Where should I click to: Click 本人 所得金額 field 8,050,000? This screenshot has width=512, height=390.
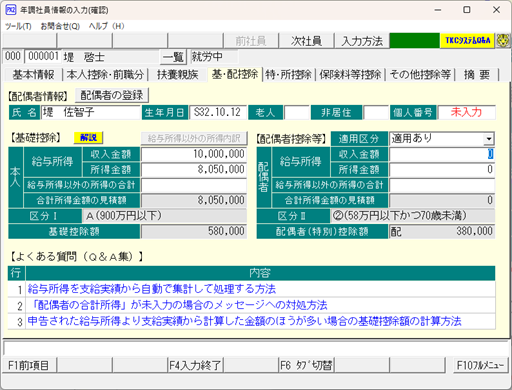[x=194, y=169]
